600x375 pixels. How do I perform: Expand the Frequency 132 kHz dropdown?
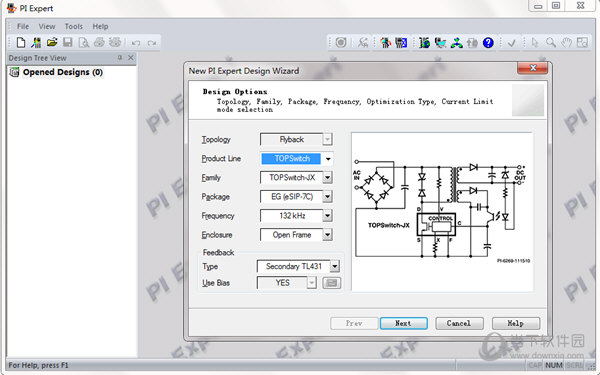pyautogui.click(x=328, y=216)
